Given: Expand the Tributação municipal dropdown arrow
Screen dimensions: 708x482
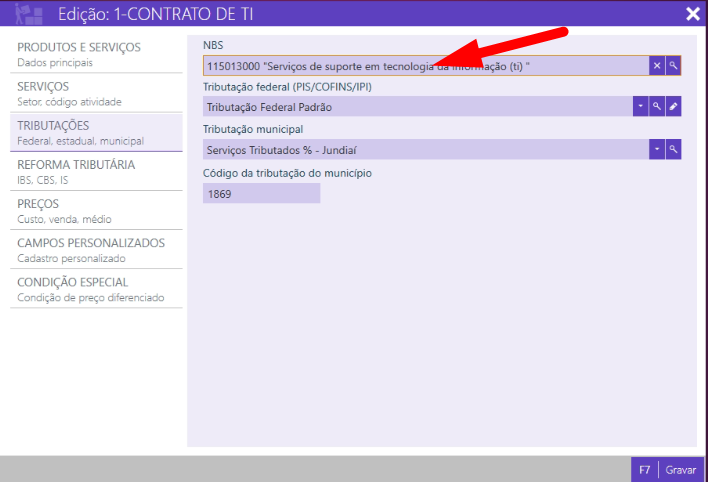Looking at the screenshot, I should (657, 149).
